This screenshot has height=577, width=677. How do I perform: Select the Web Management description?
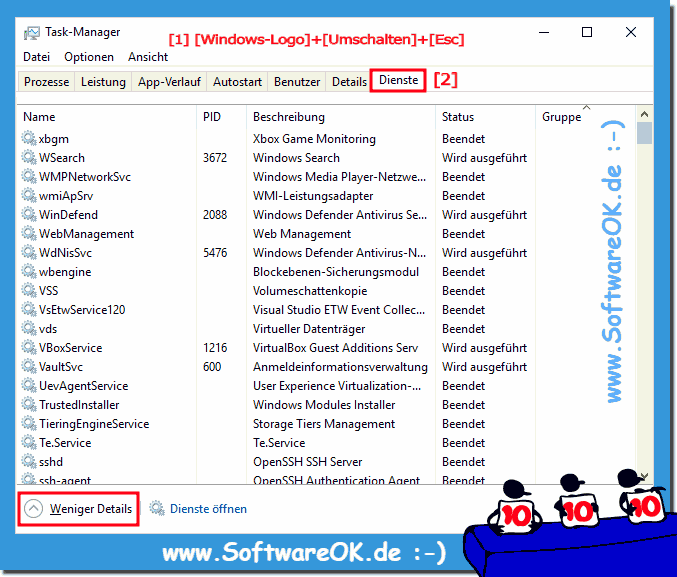point(302,234)
